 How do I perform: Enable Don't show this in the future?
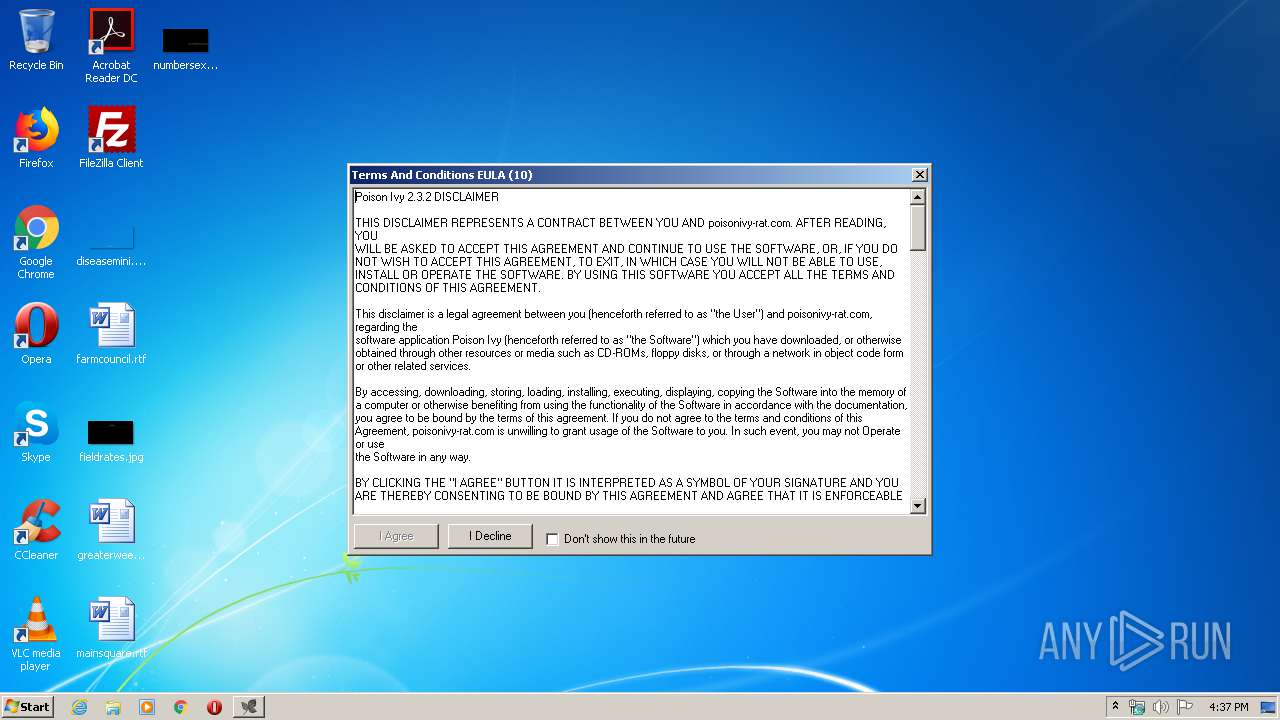tap(552, 539)
